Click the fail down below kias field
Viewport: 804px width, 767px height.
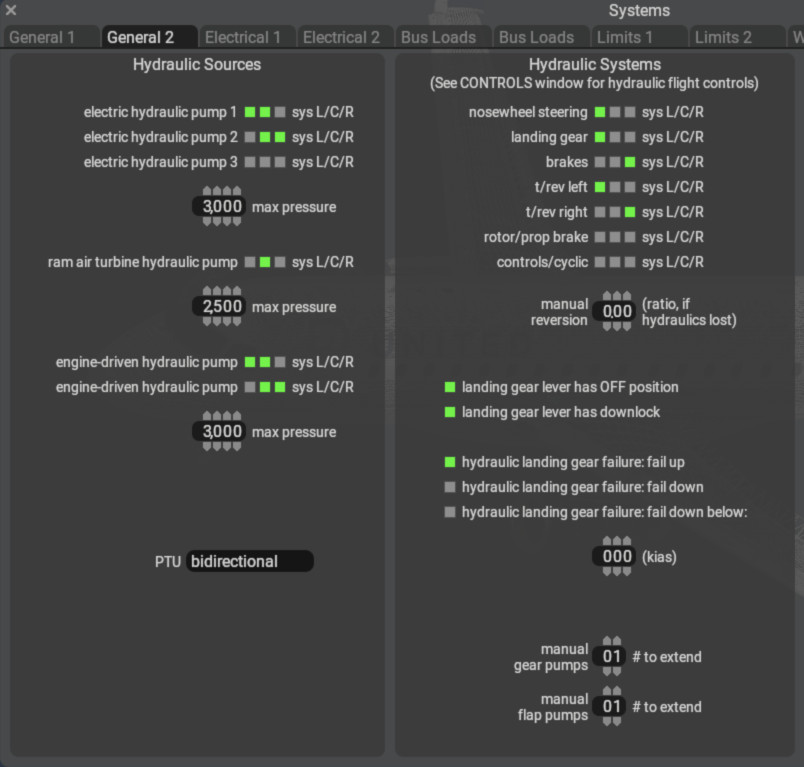617,557
